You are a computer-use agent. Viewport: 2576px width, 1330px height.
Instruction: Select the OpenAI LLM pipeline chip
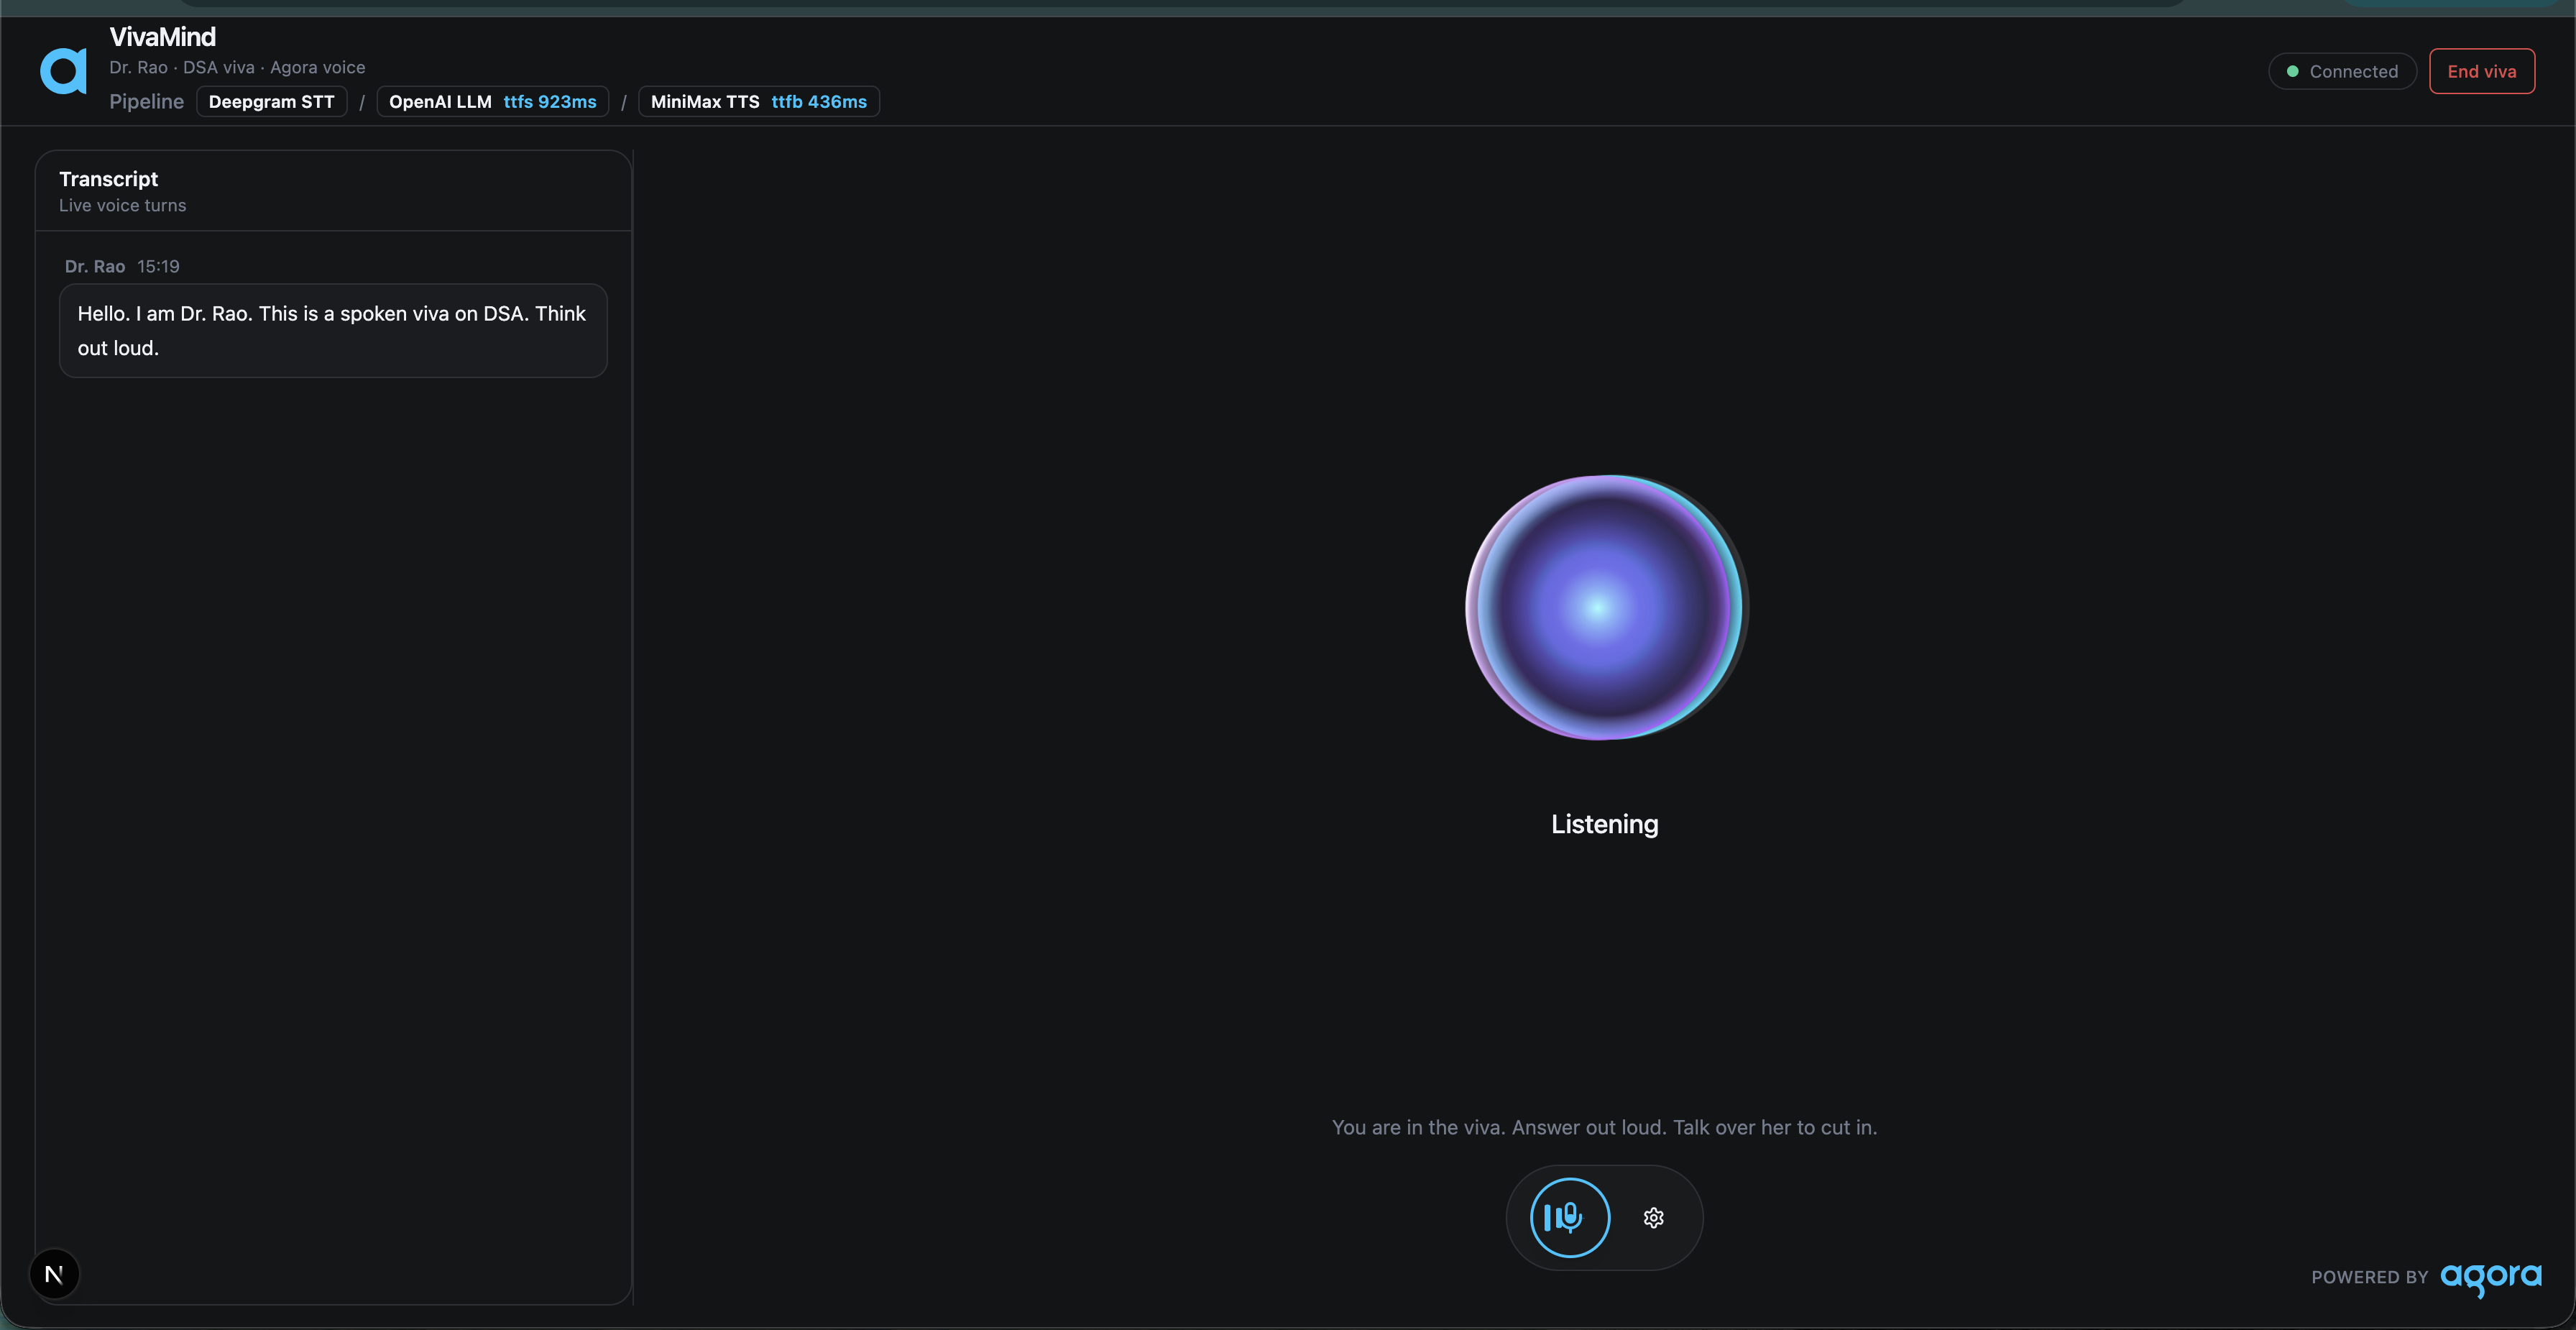pyautogui.click(x=493, y=101)
